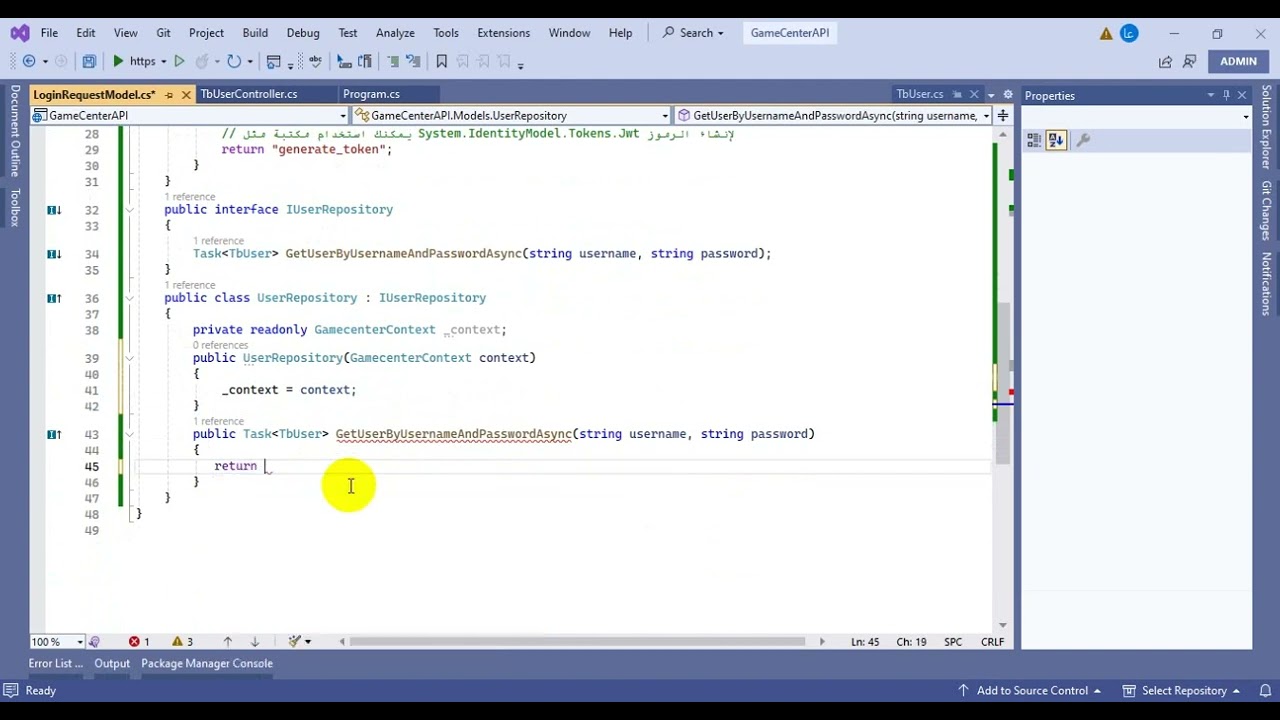Click Select Repository in status bar

pos(1179,690)
